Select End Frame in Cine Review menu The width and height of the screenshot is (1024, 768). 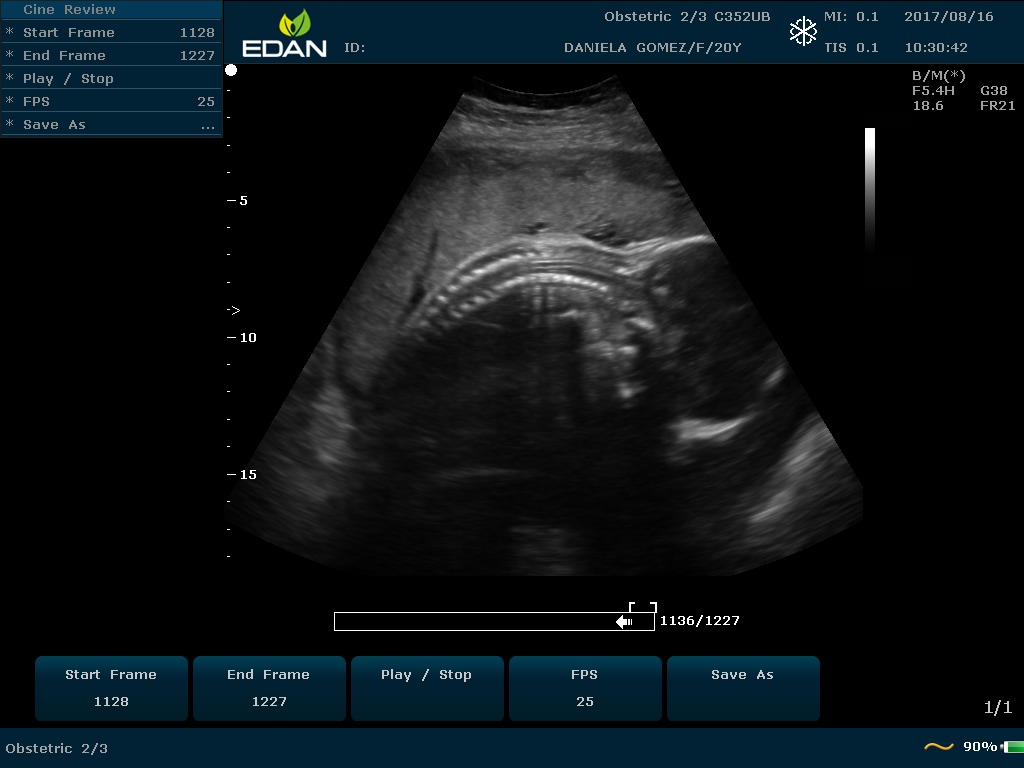111,55
